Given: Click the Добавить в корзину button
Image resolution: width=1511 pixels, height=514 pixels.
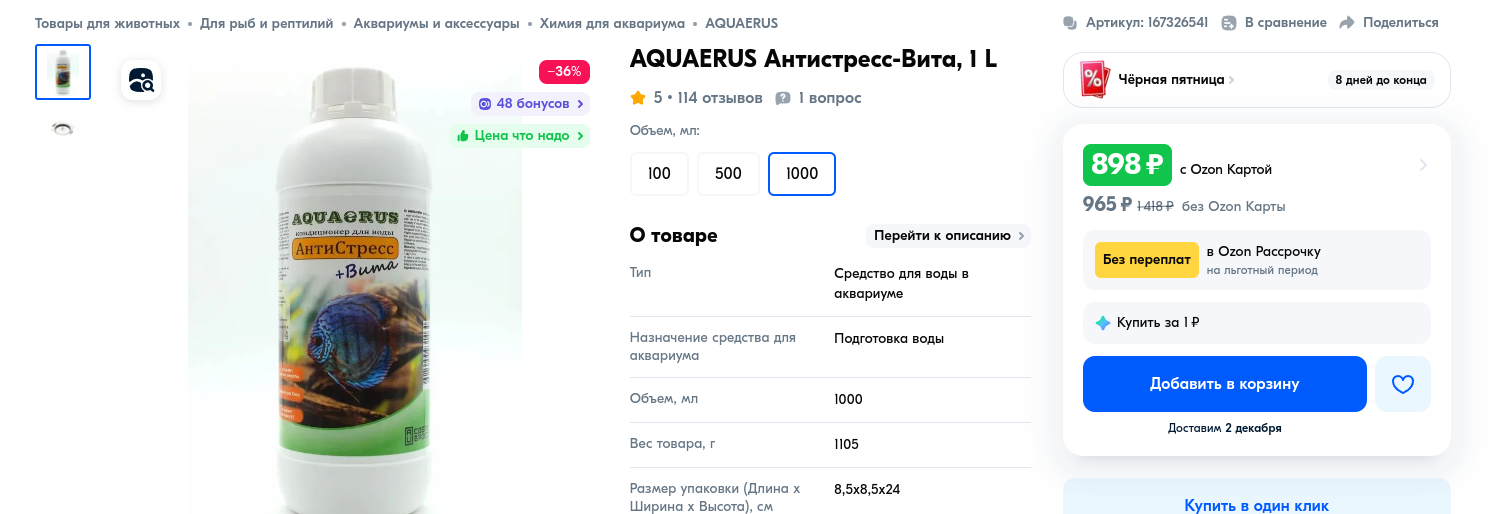Looking at the screenshot, I should click(1224, 384).
